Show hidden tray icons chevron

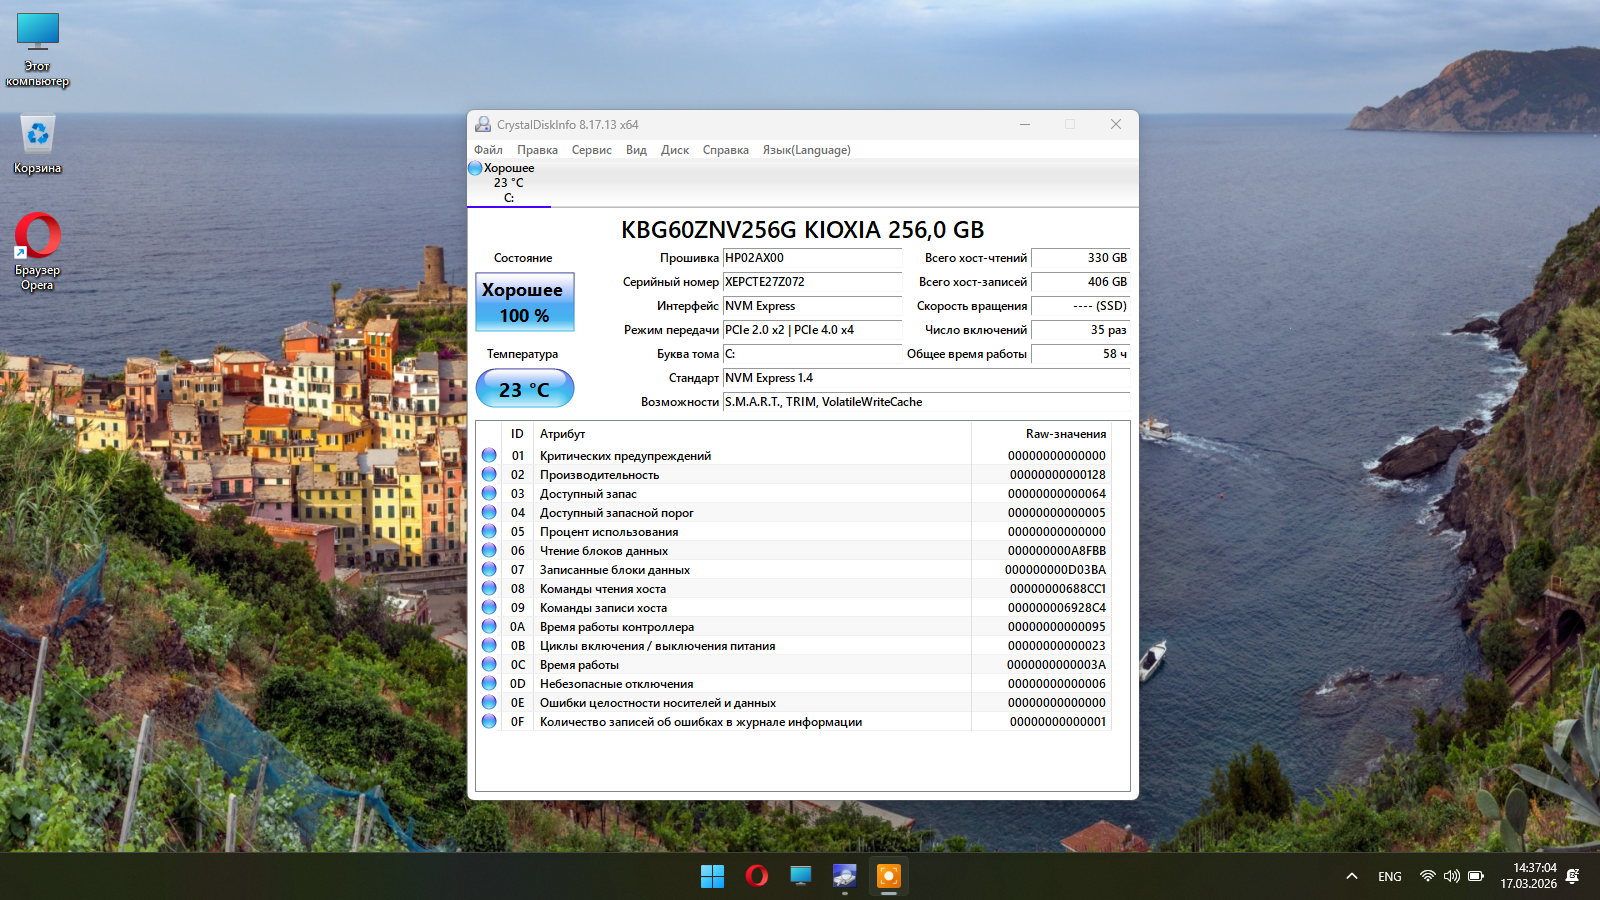(x=1352, y=876)
